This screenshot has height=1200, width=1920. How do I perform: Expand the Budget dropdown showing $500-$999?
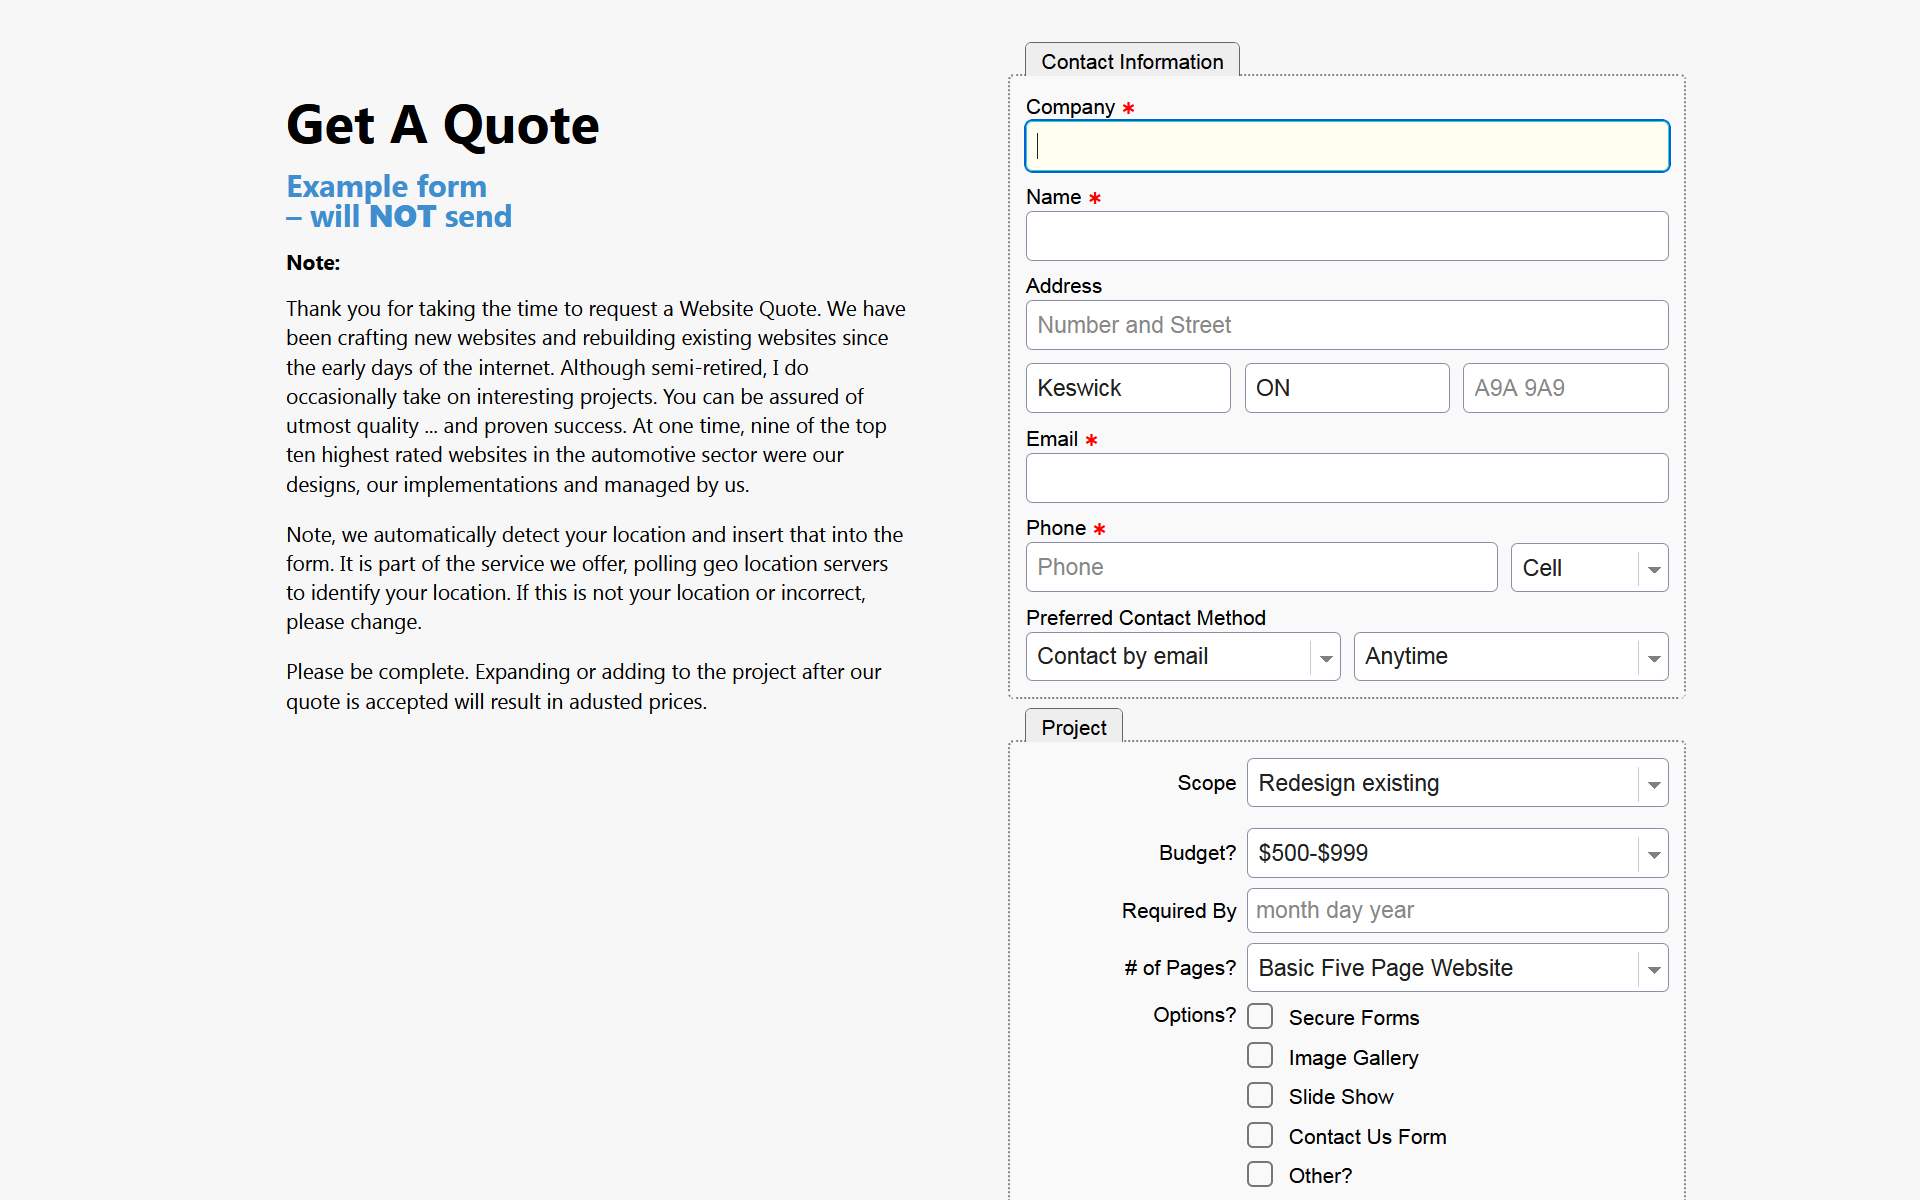pyautogui.click(x=1457, y=853)
